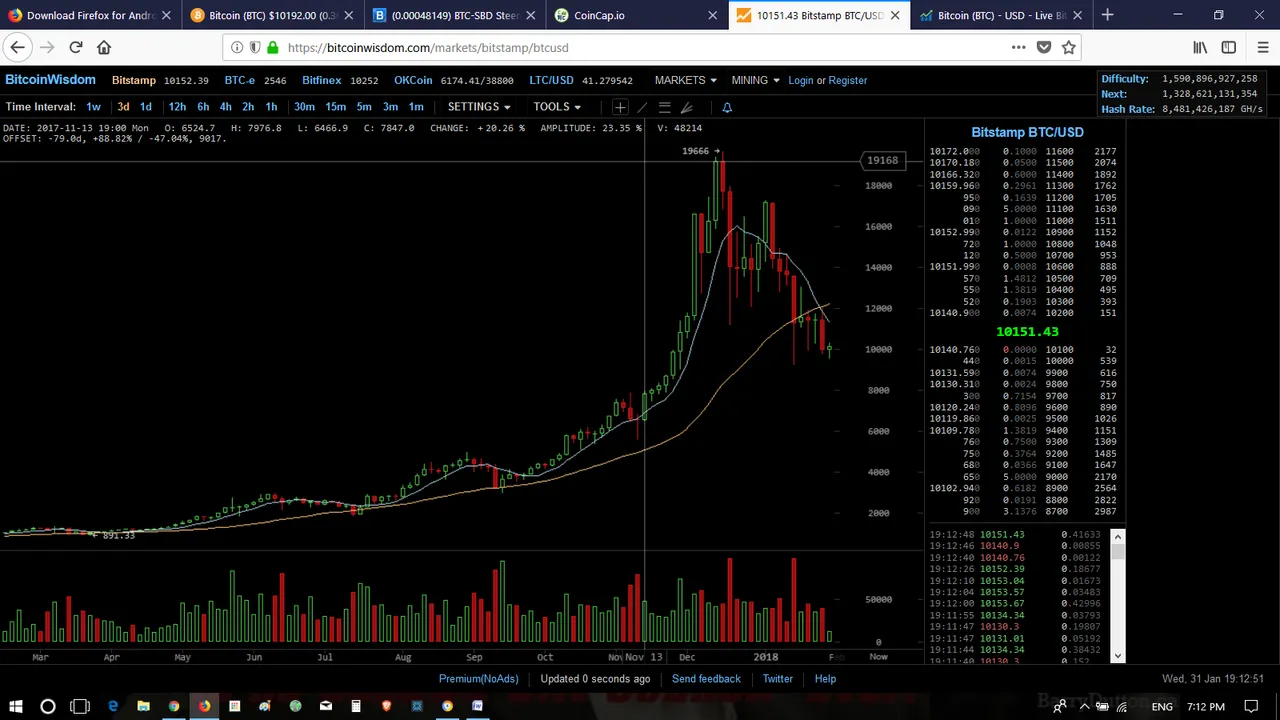Image resolution: width=1280 pixels, height=720 pixels.
Task: Open Windows Start menu
Action: click(x=16, y=706)
